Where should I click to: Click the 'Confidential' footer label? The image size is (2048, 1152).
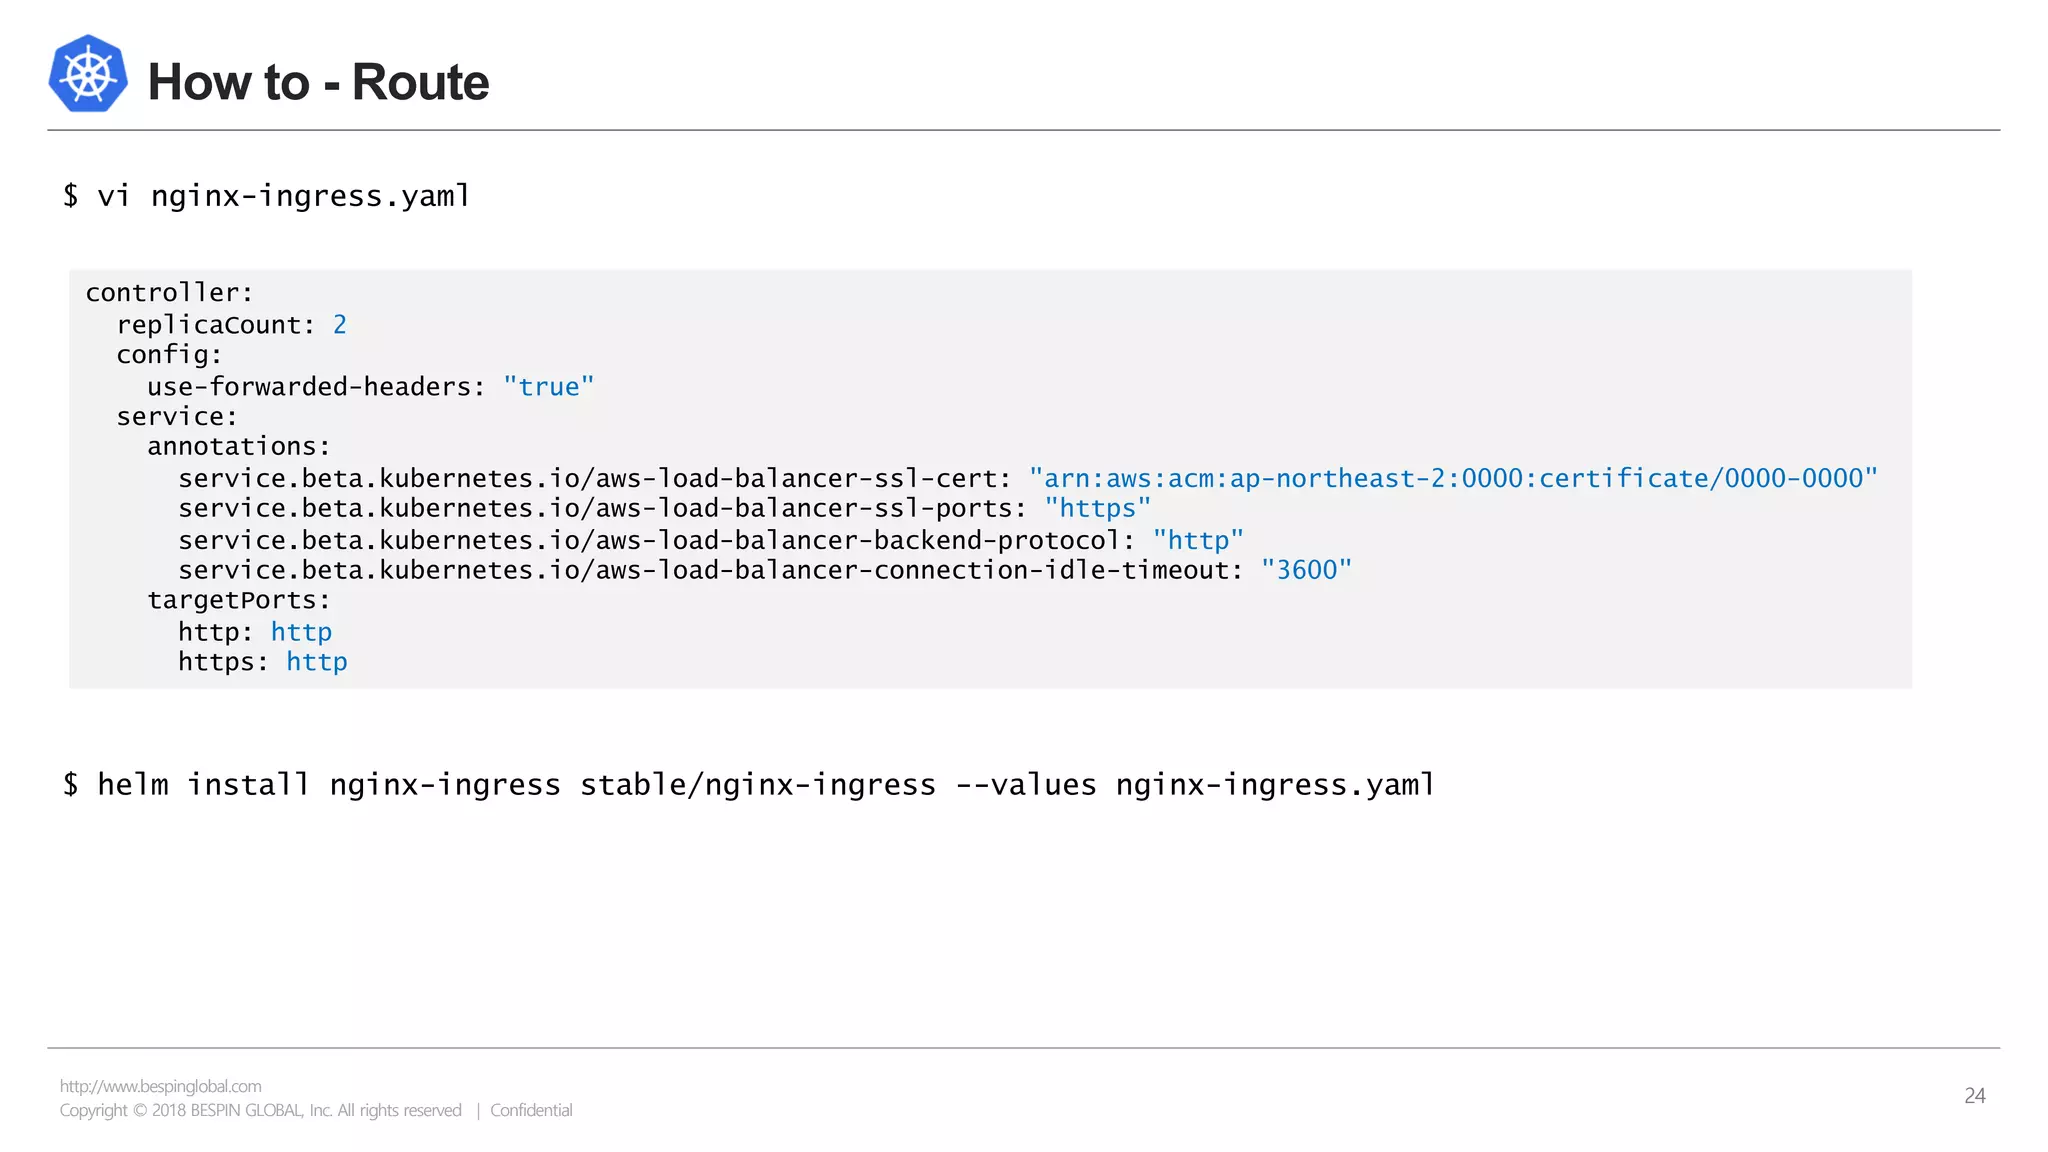click(x=531, y=1110)
